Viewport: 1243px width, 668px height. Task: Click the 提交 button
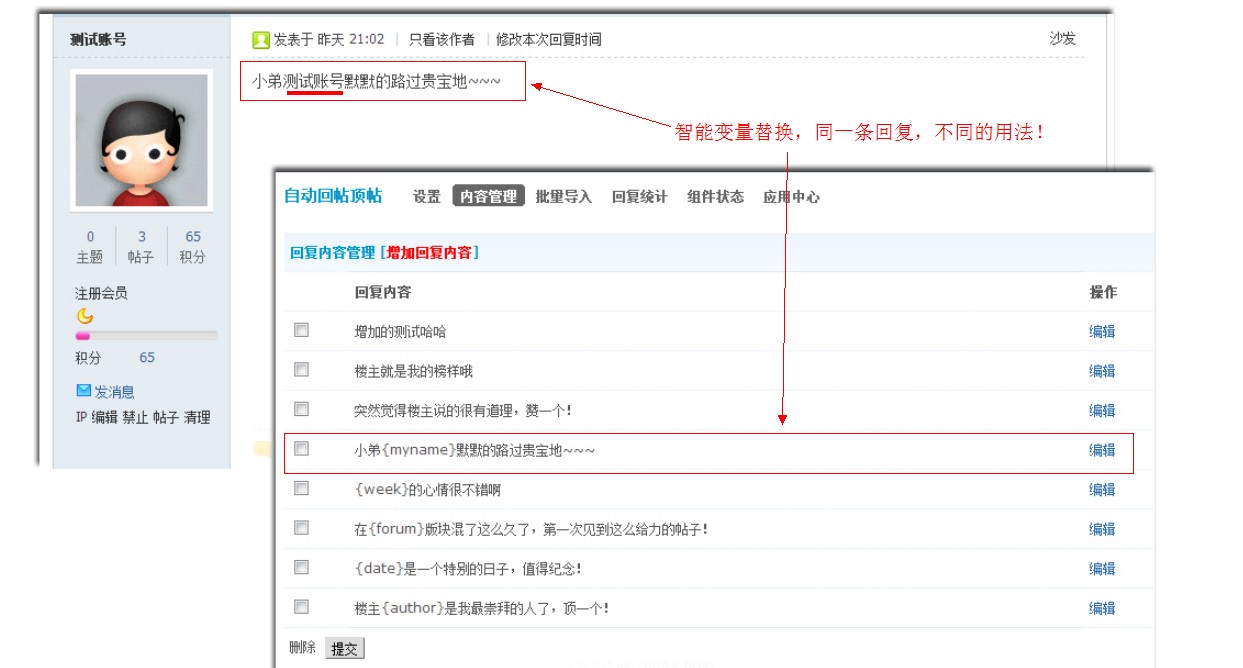click(345, 649)
